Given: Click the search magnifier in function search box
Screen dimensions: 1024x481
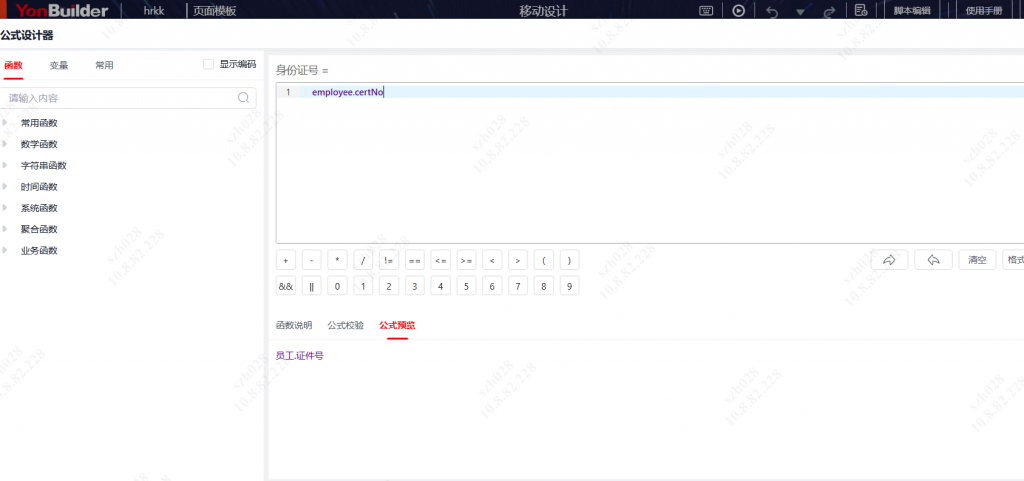Looking at the screenshot, I should tap(243, 98).
